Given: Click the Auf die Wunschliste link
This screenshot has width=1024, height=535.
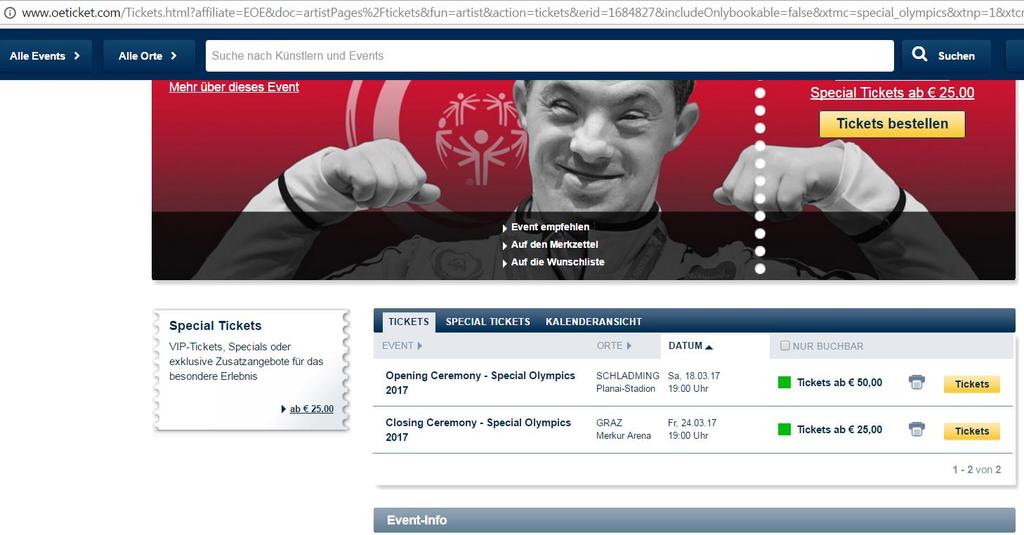Looking at the screenshot, I should 558,262.
